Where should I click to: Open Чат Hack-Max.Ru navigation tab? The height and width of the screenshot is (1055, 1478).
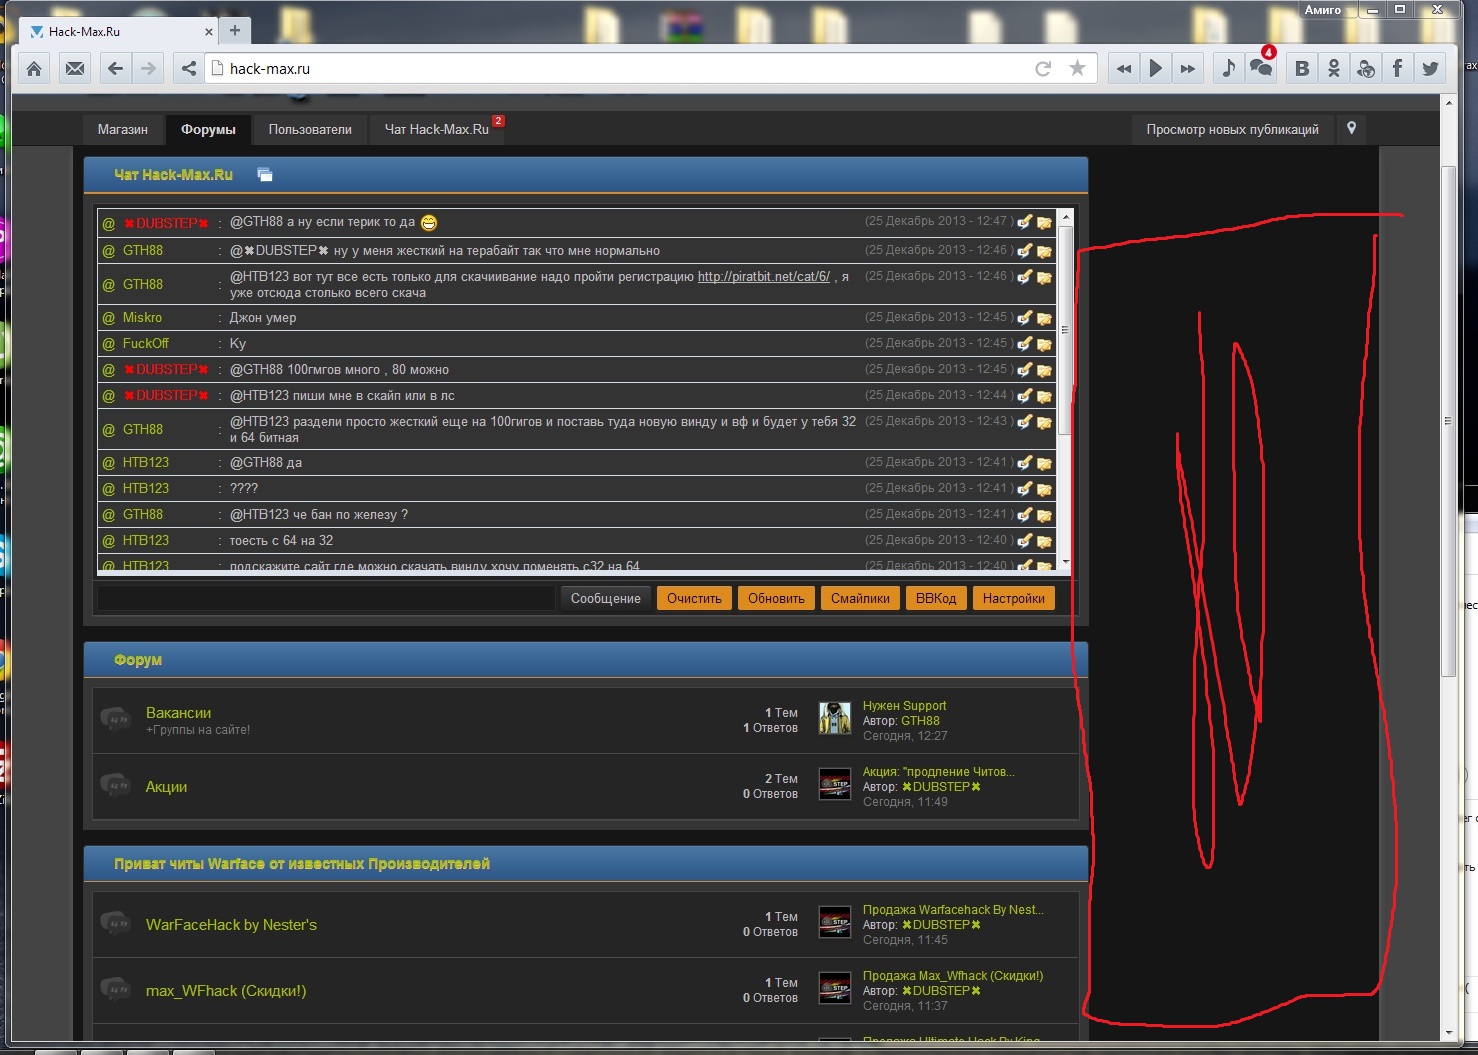point(437,129)
